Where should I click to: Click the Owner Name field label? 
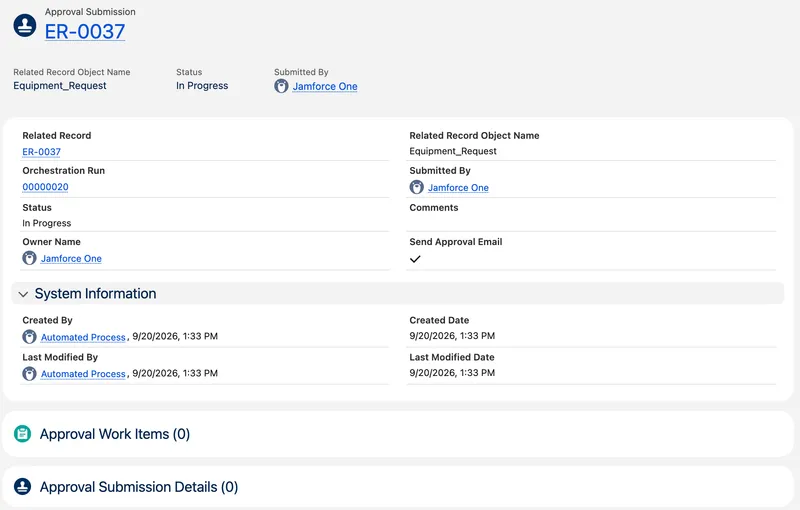[x=52, y=242]
